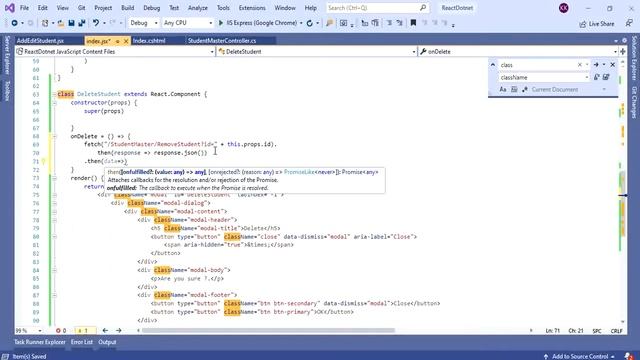Viewport: 640px width, 360px height.
Task: Click the Find in Files toolbar icon
Action: pyautogui.click(x=329, y=23)
